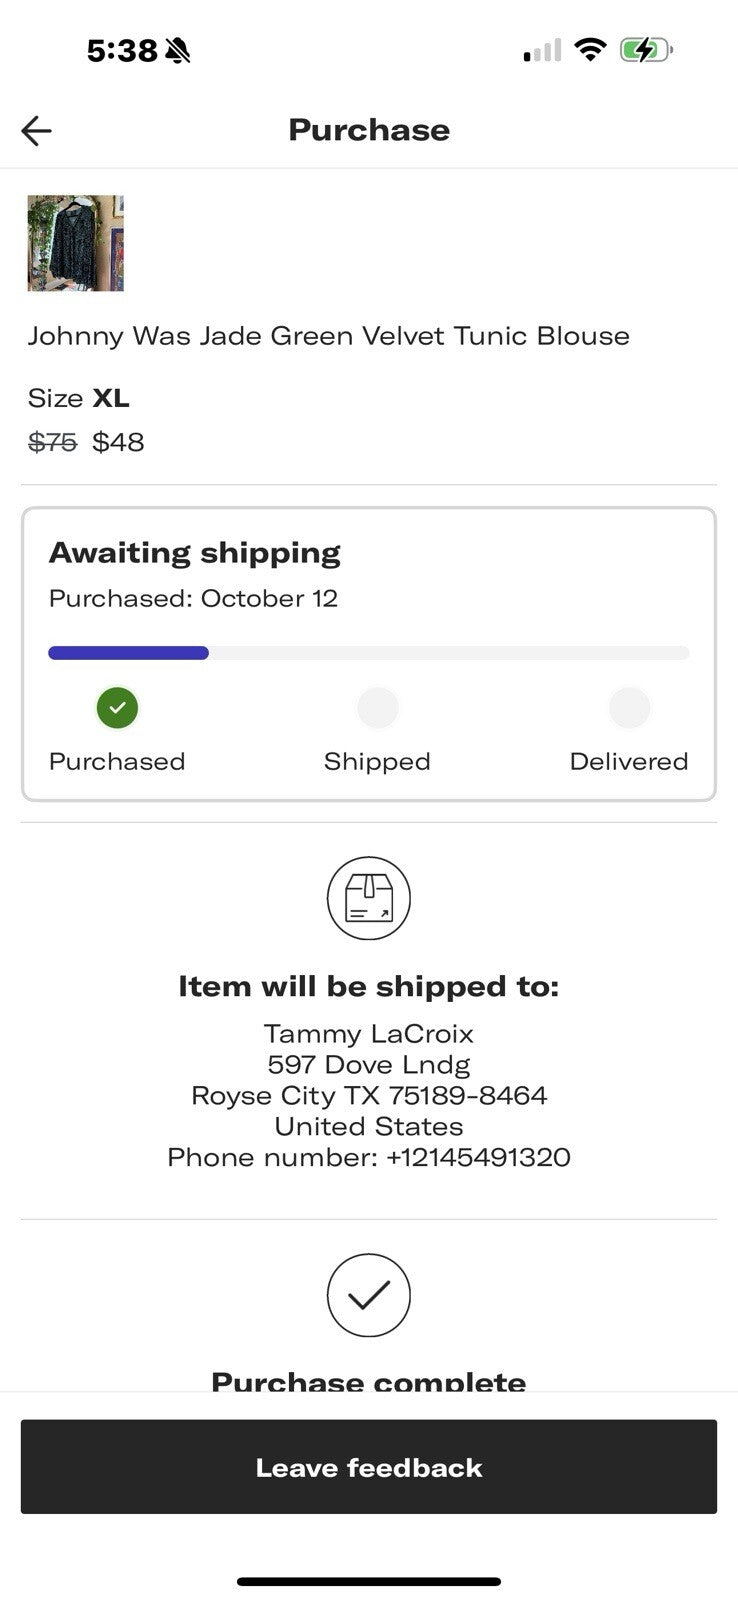Tap the Delivered status circle
The width and height of the screenshot is (738, 1600).
(x=629, y=708)
